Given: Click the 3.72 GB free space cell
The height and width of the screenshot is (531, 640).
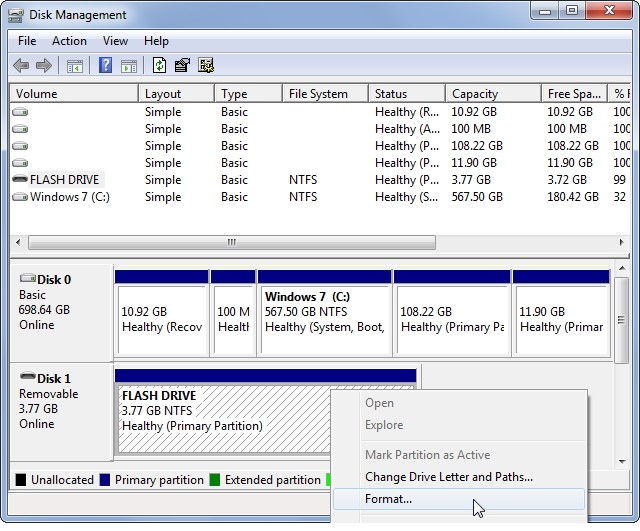Looking at the screenshot, I should (567, 180).
